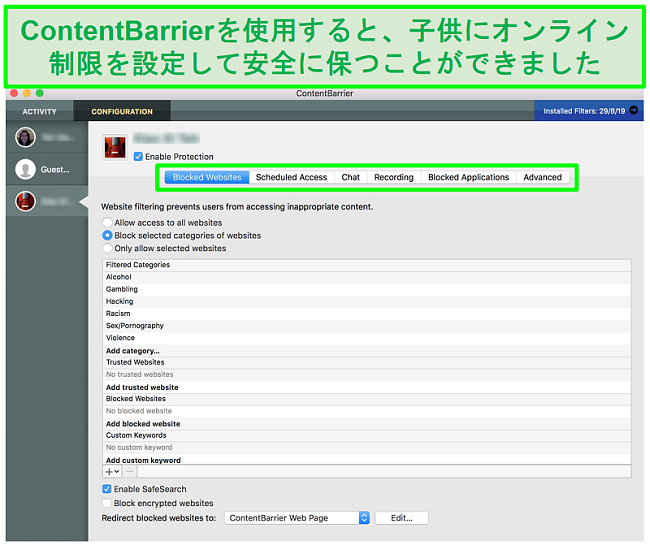The height and width of the screenshot is (545, 650).
Task: Click the Custom Keywords header
Action: 366,435
